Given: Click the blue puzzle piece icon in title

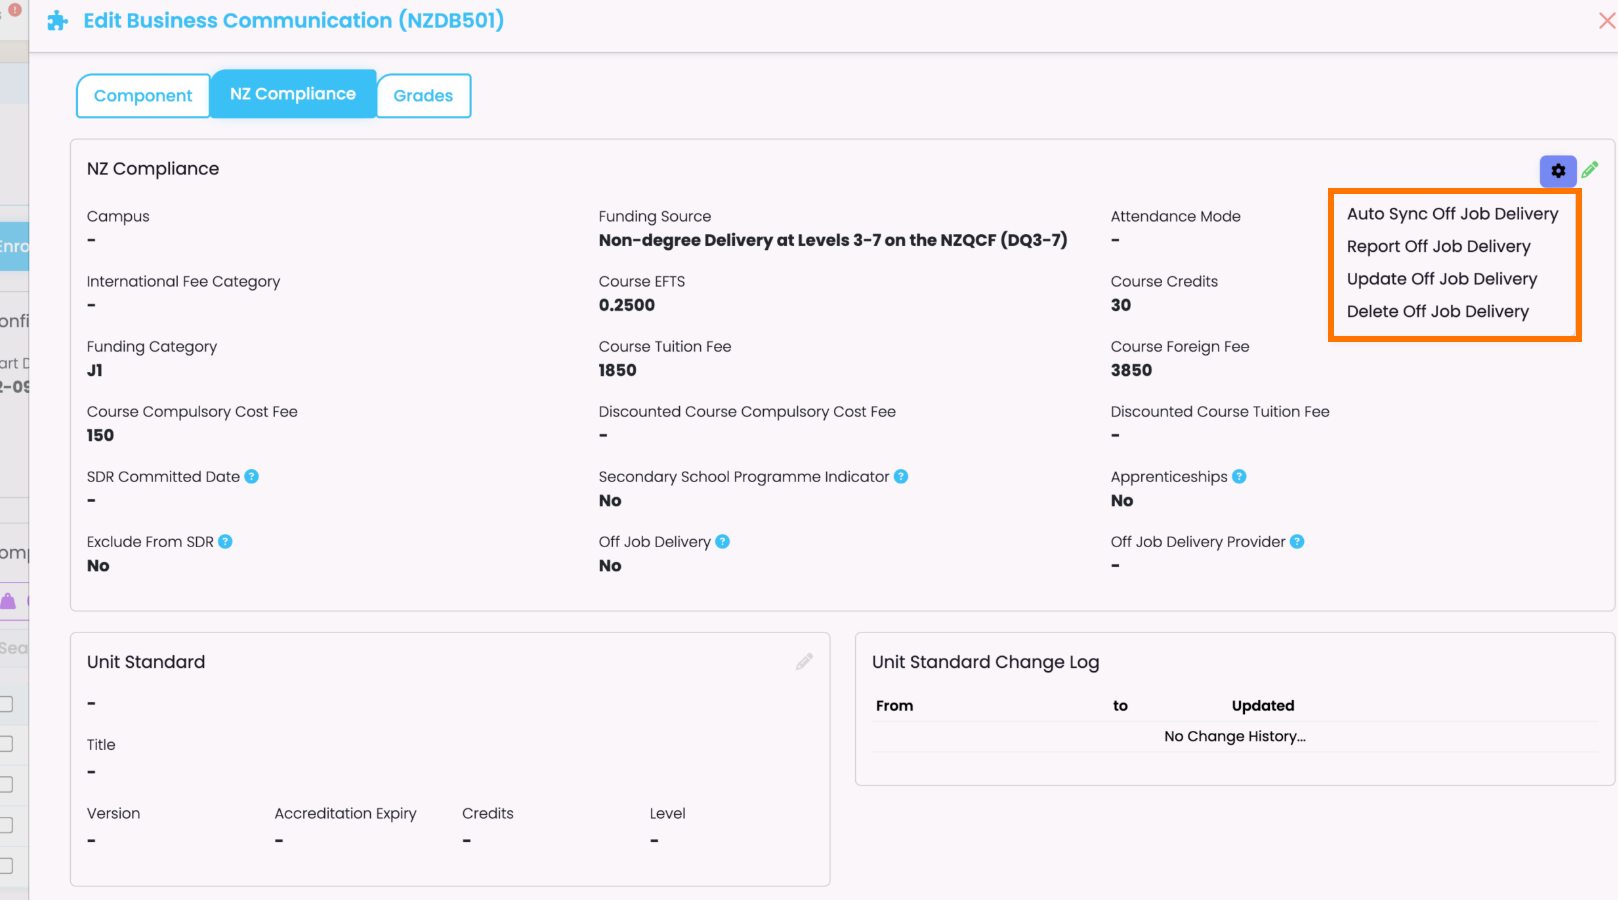Looking at the screenshot, I should click(58, 21).
